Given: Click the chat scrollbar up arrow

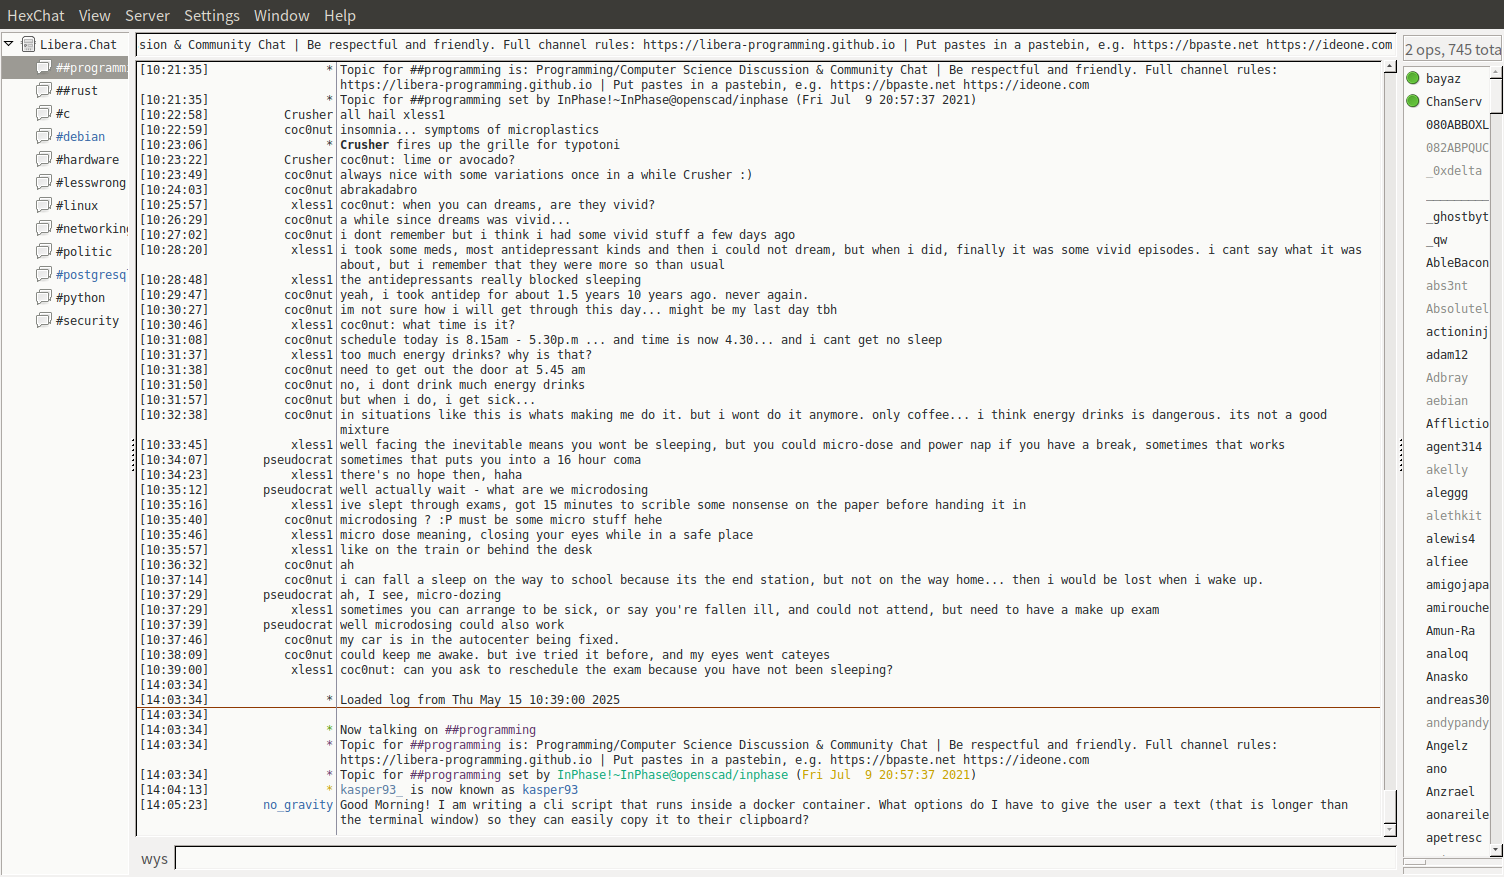Looking at the screenshot, I should tap(1390, 67).
